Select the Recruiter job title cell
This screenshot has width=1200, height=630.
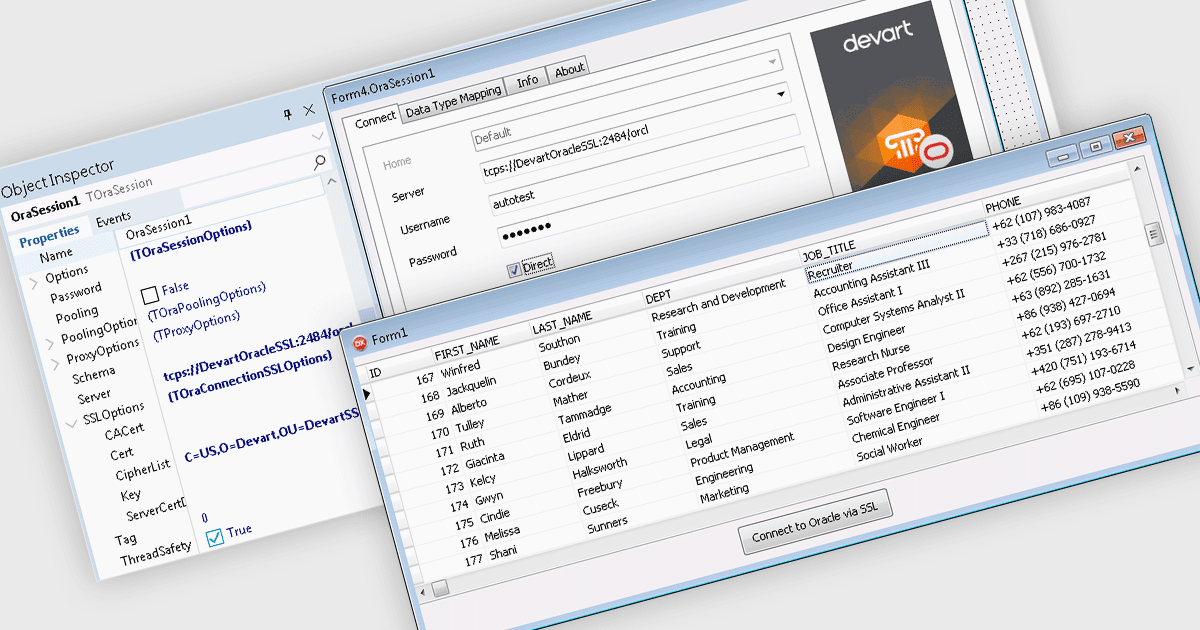click(x=896, y=250)
